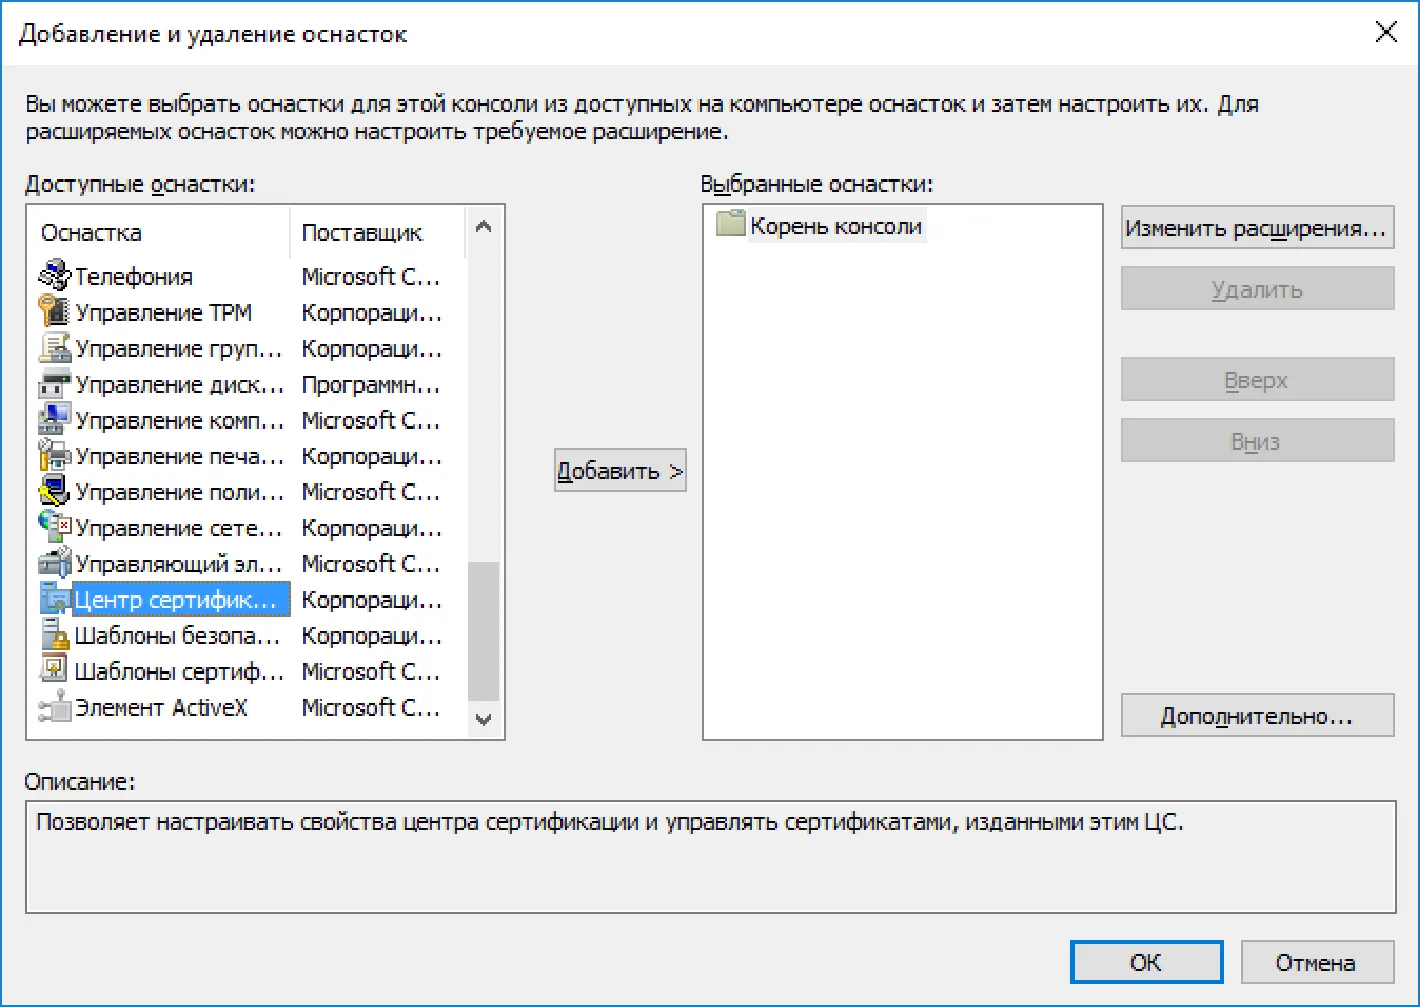
Task: Click the Шаблоны сертиф... certificate icon
Action: click(55, 671)
